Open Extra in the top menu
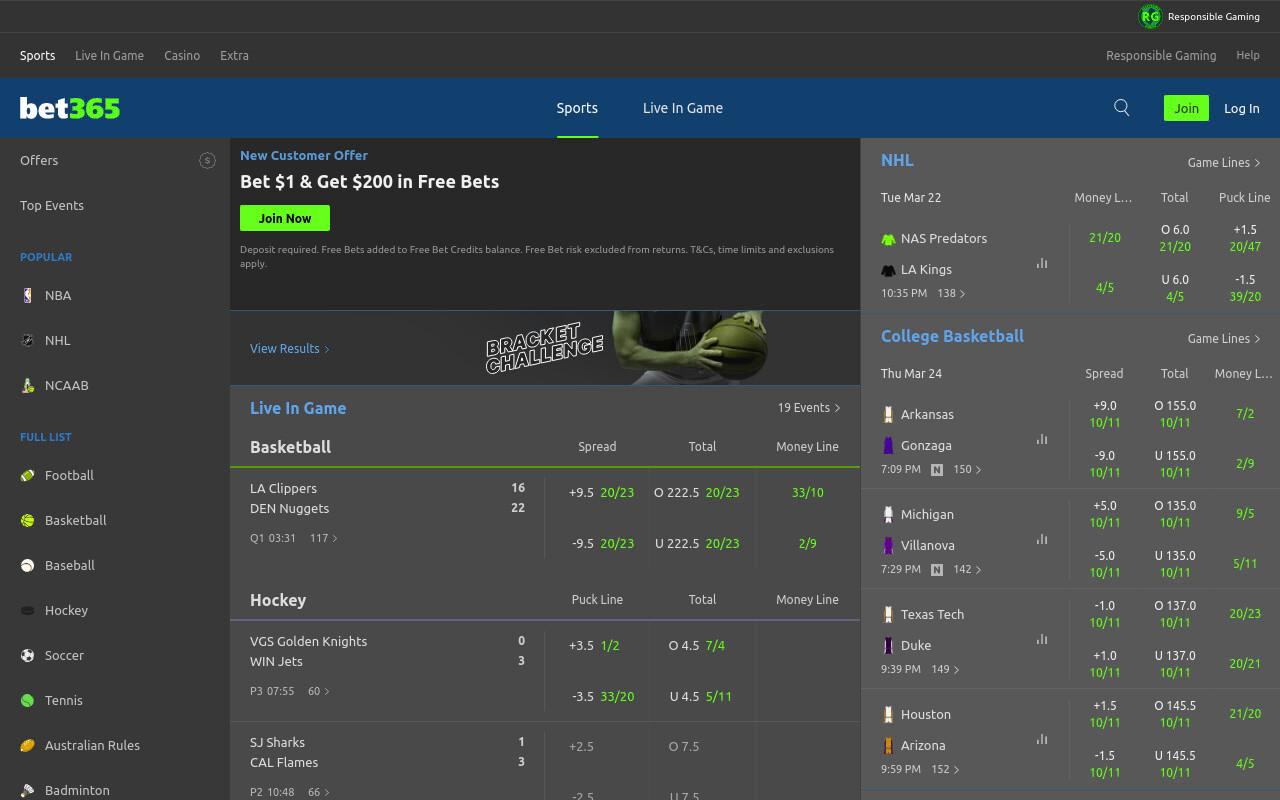 click(x=234, y=55)
